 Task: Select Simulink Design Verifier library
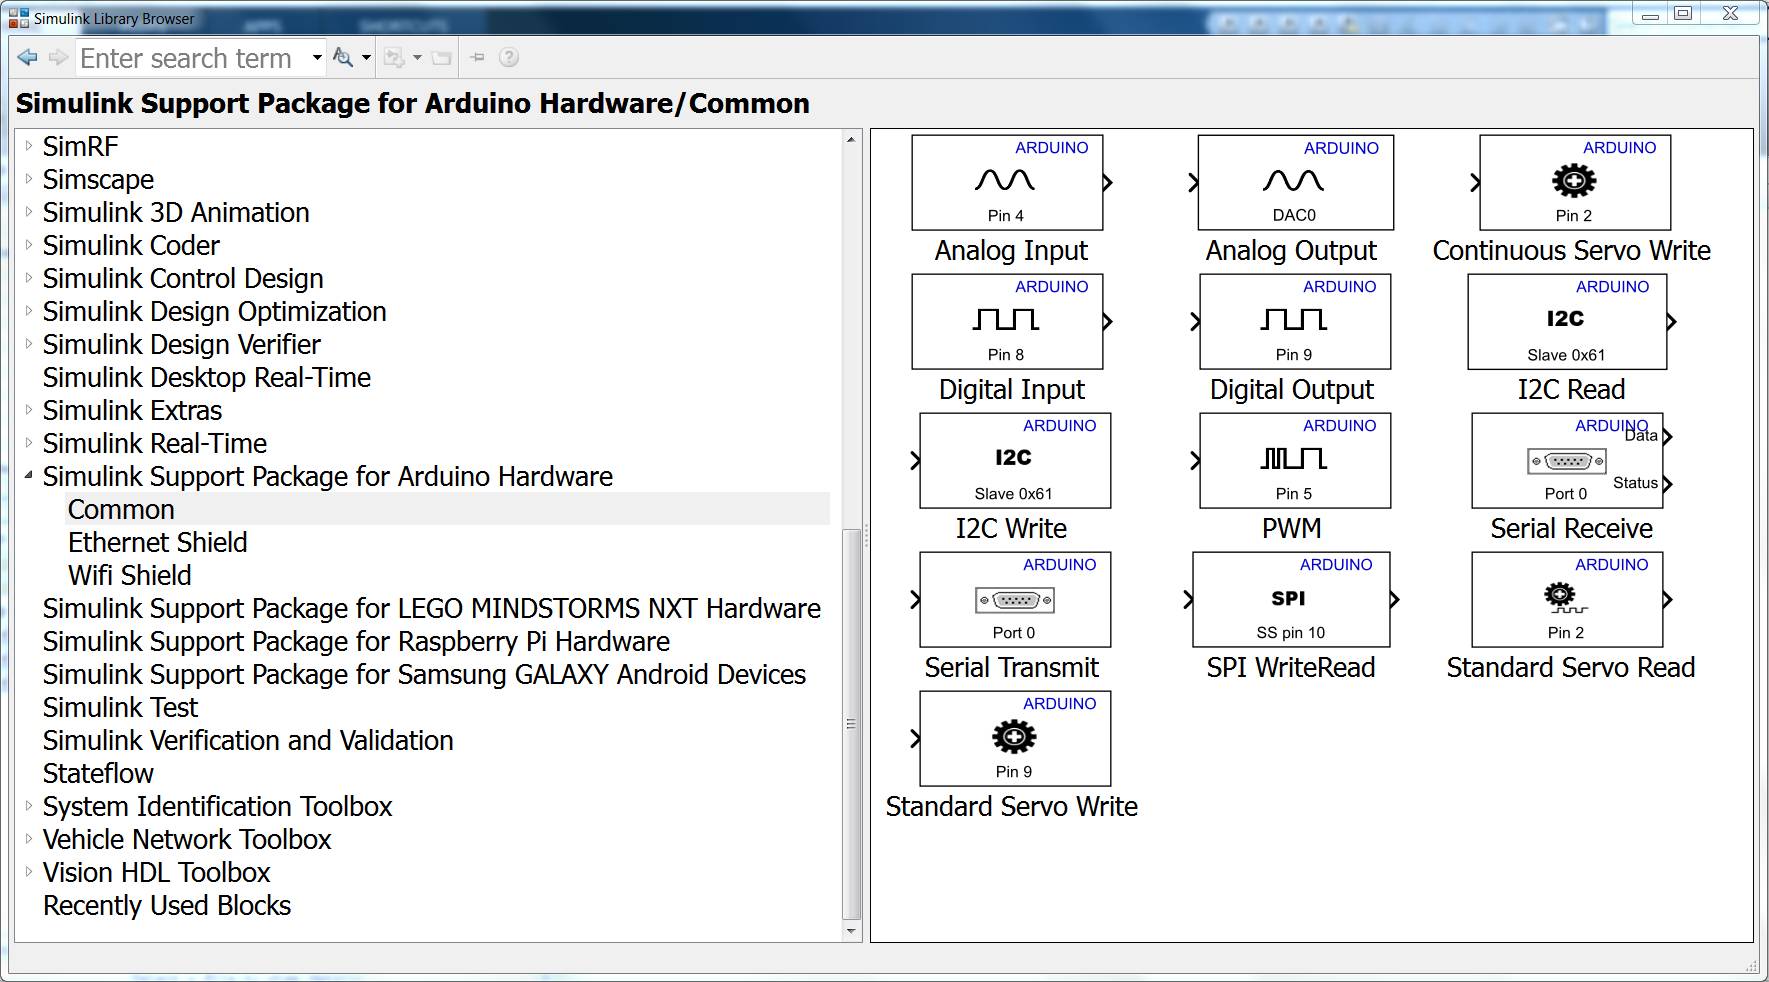(182, 344)
